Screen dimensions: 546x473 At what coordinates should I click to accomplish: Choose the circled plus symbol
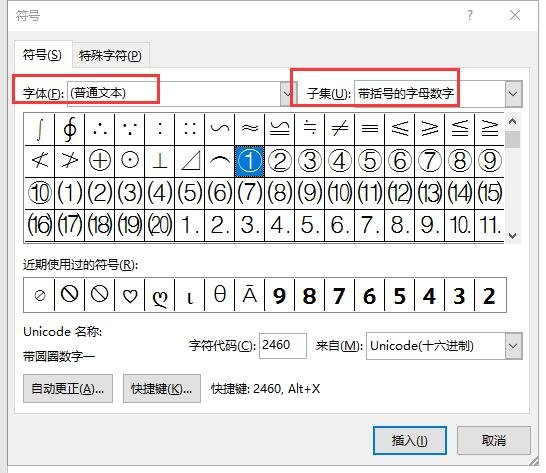100,161
